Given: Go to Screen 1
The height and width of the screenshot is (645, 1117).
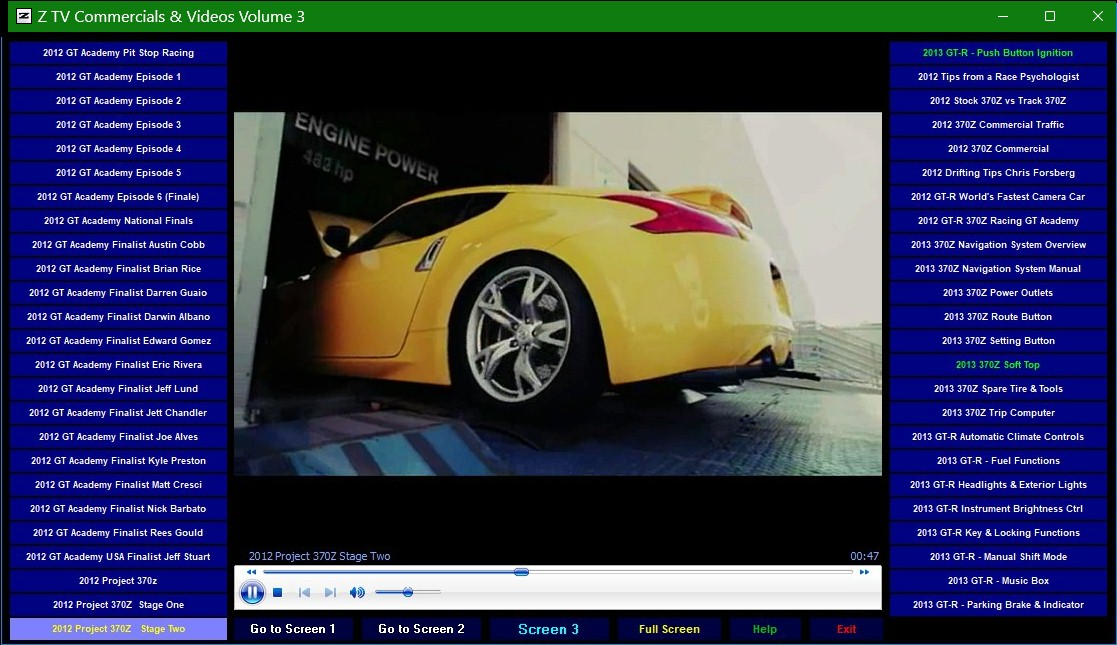Looking at the screenshot, I should pyautogui.click(x=293, y=629).
